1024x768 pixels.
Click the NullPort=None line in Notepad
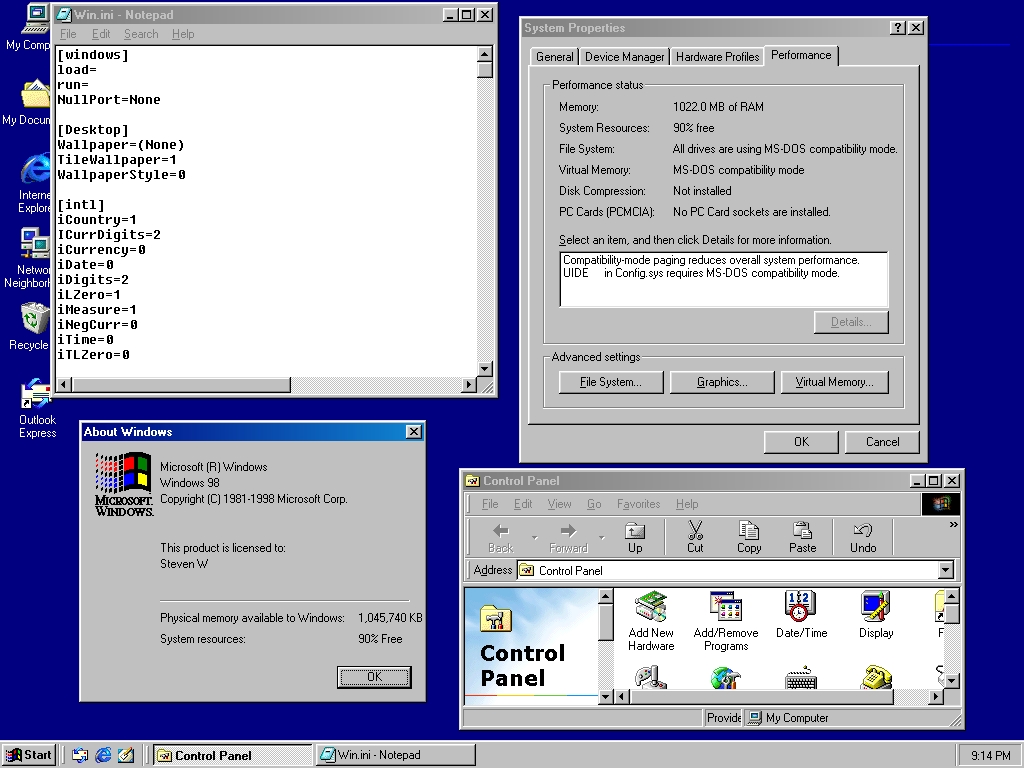(x=108, y=100)
